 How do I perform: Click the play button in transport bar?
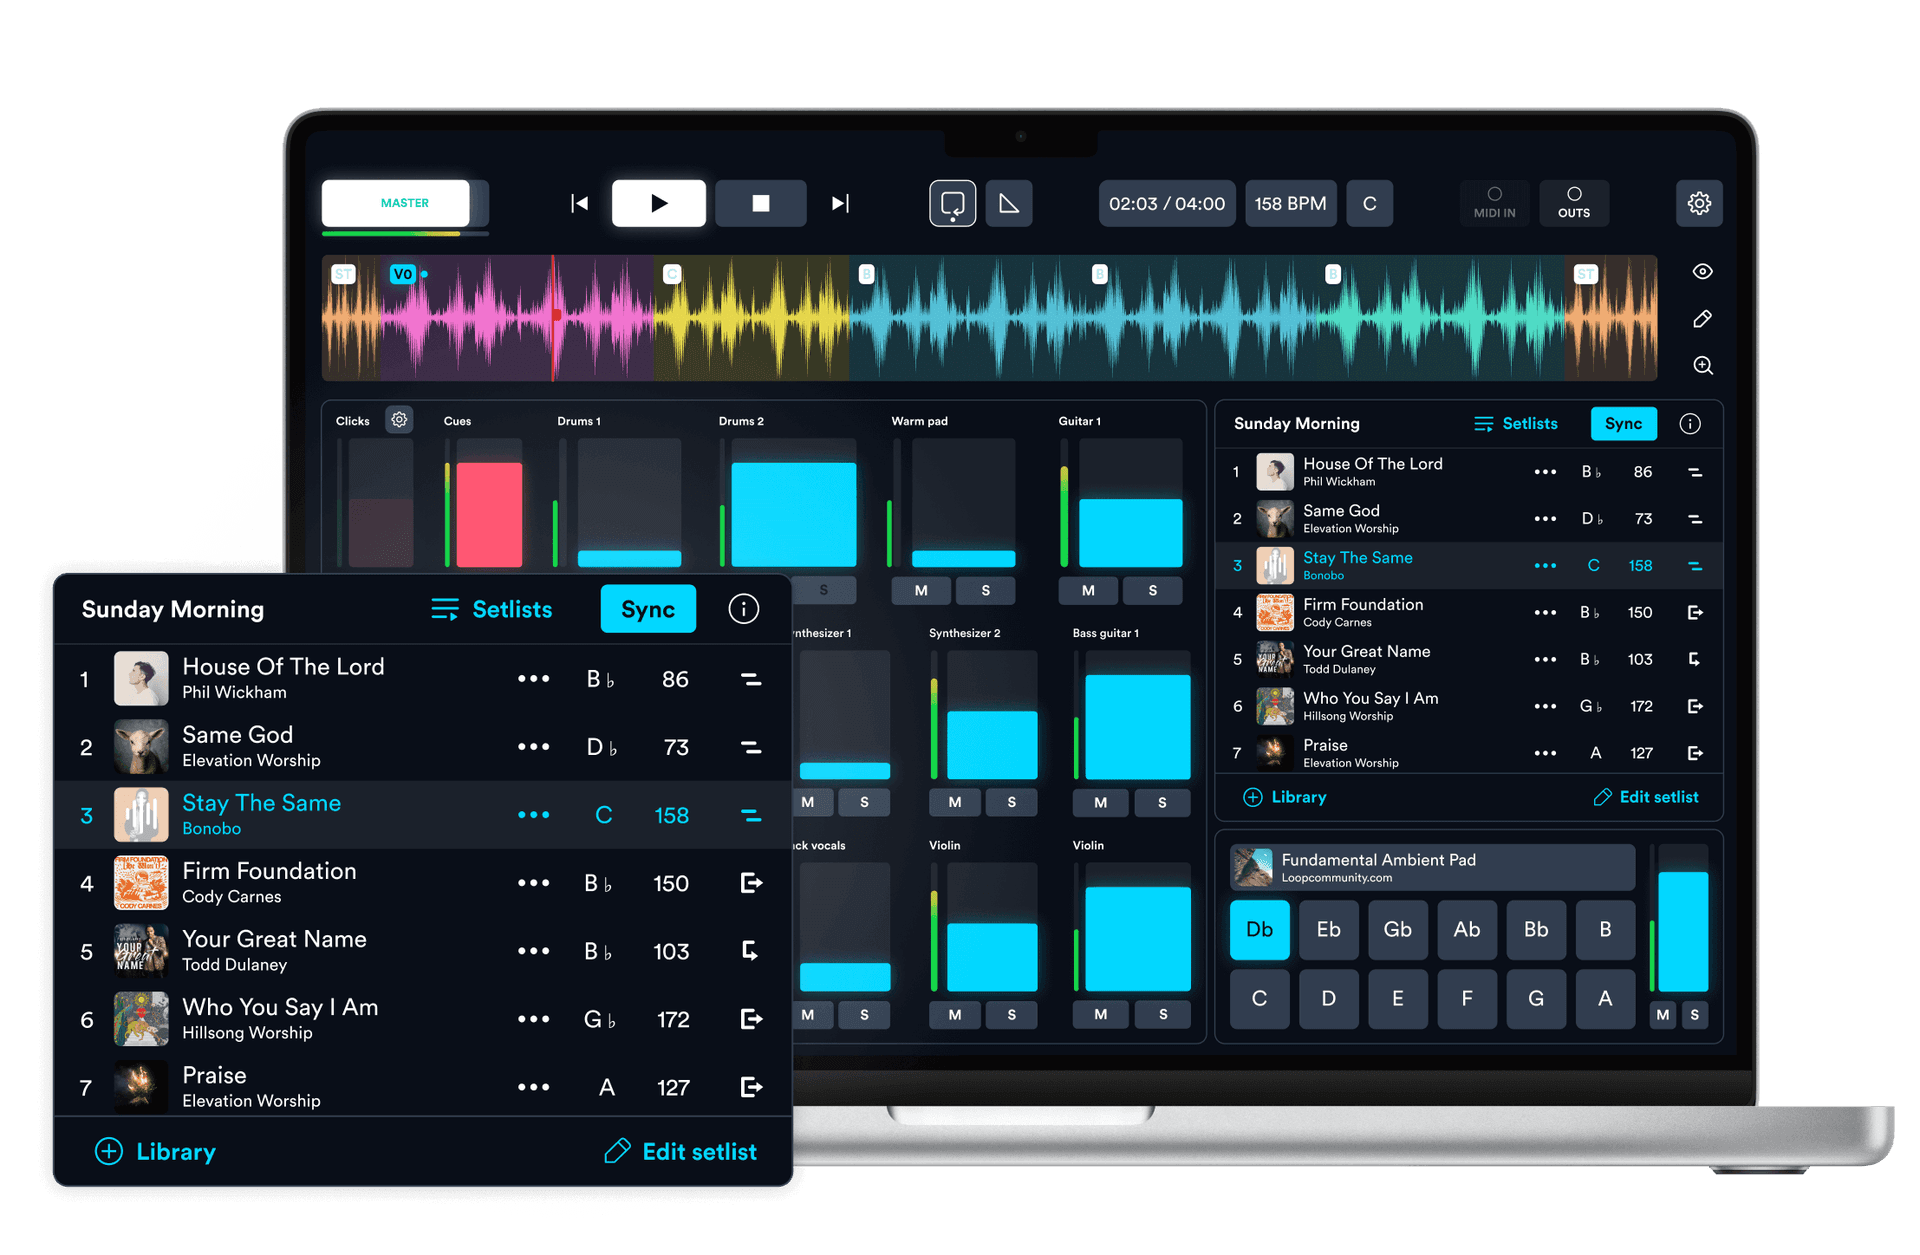[x=658, y=204]
